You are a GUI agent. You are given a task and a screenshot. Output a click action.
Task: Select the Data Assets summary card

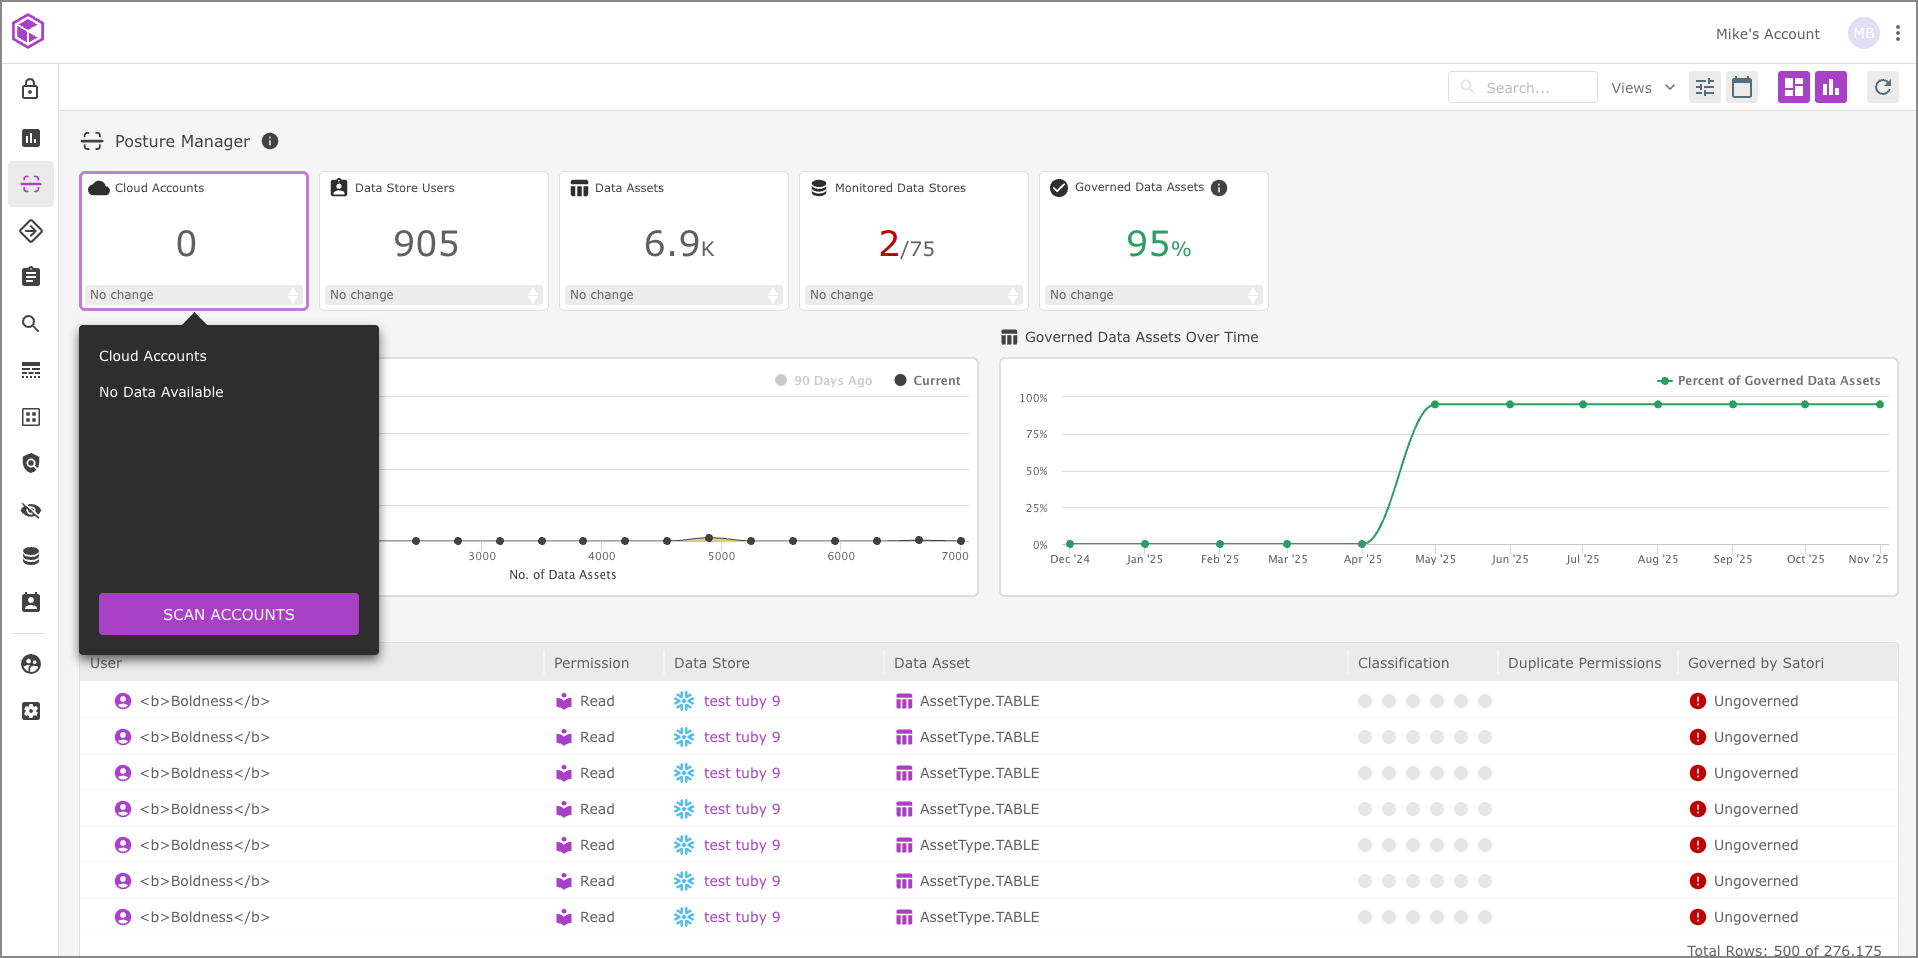coord(673,240)
